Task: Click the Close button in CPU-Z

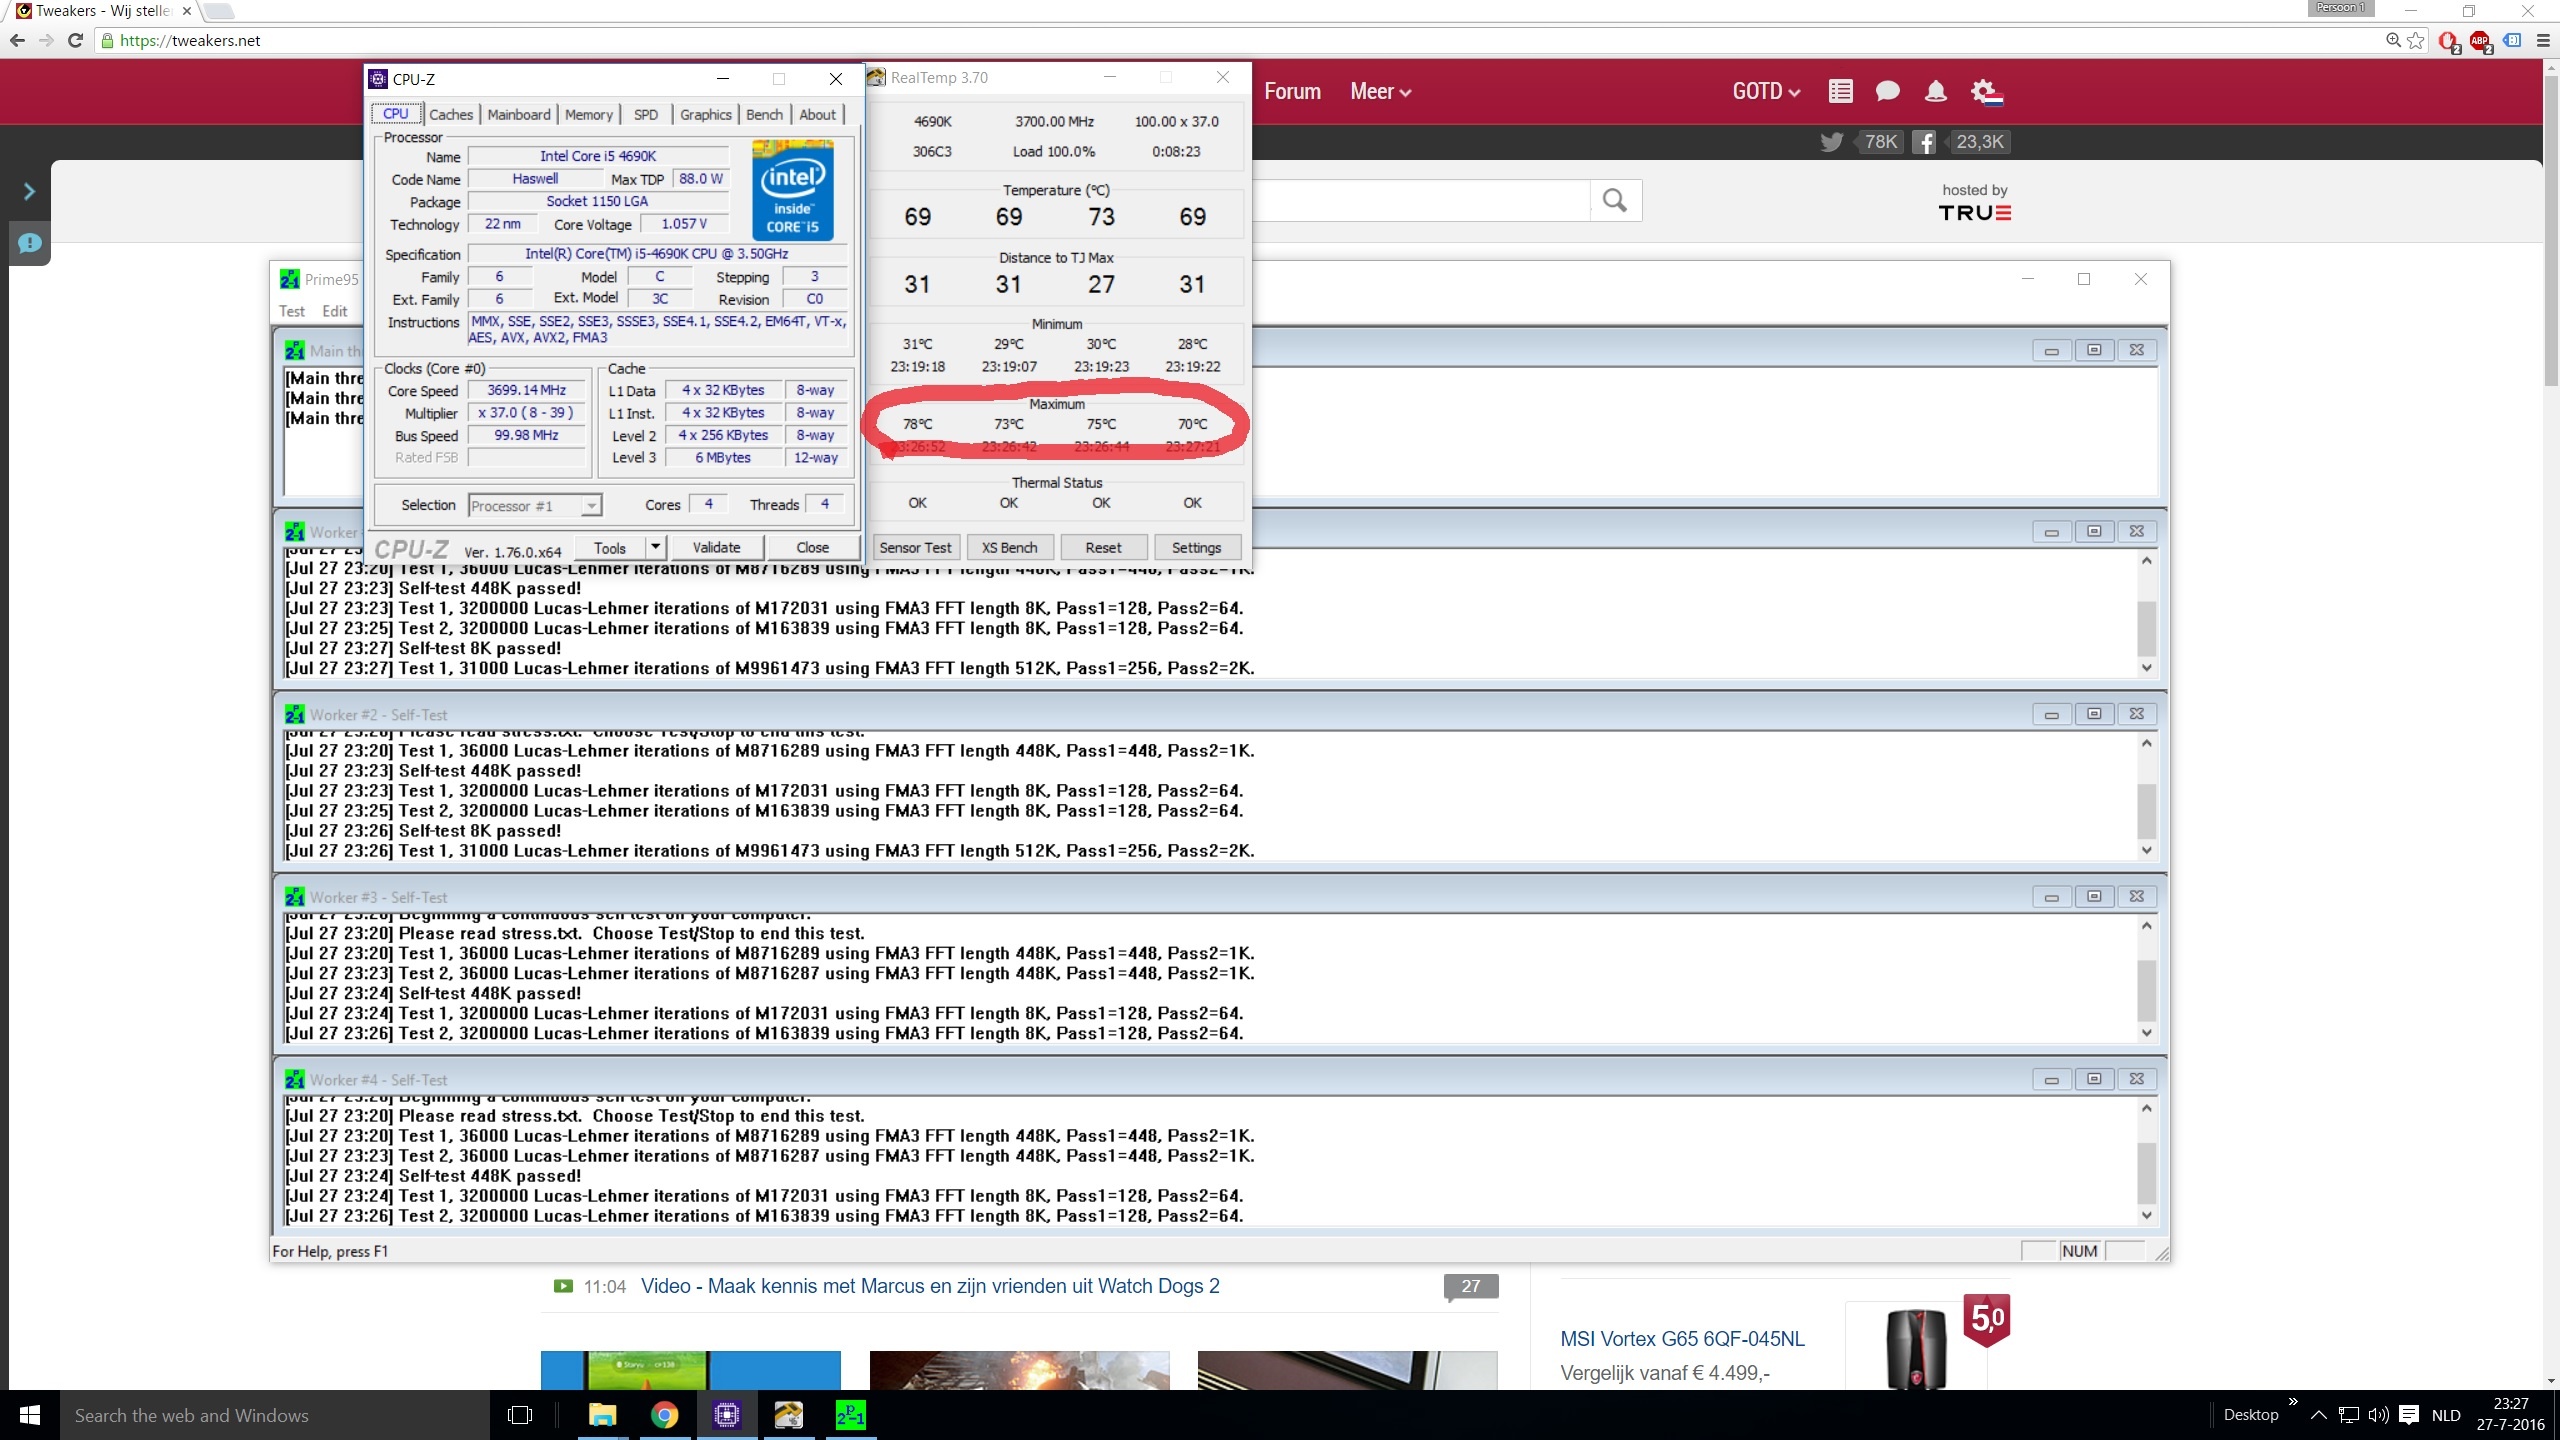Action: pos(813,547)
